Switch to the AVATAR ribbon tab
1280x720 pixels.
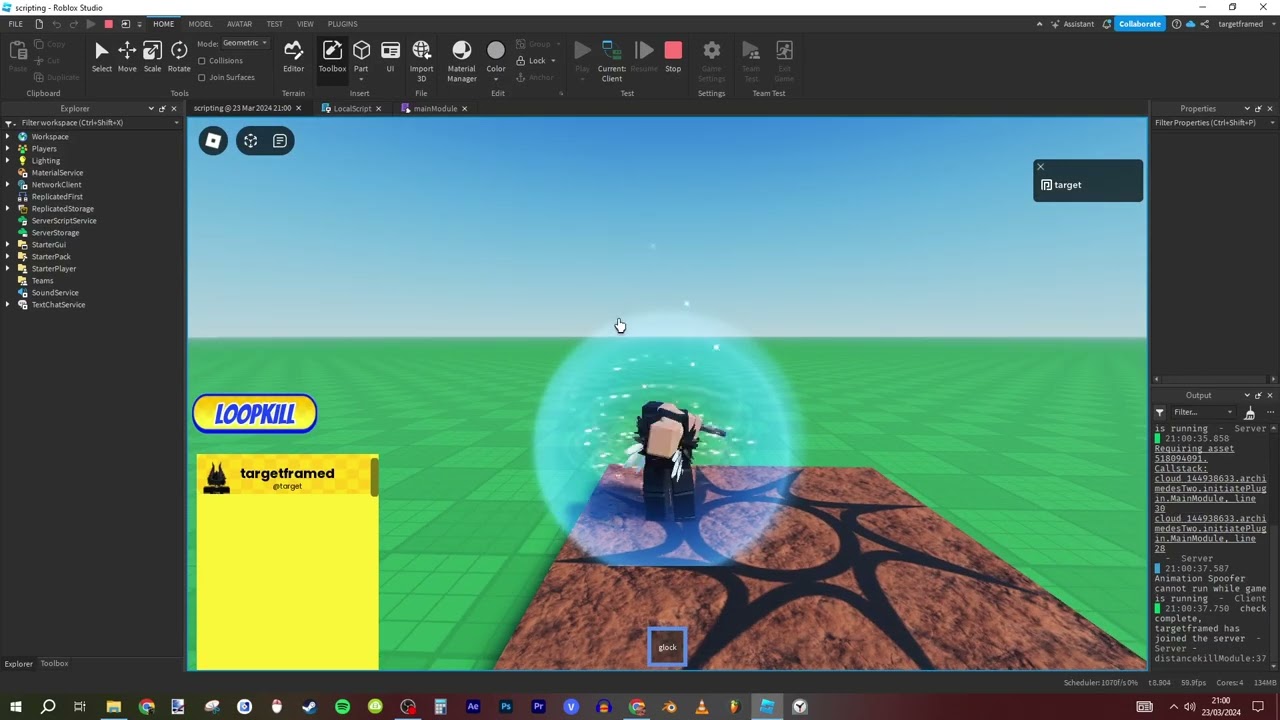point(240,24)
